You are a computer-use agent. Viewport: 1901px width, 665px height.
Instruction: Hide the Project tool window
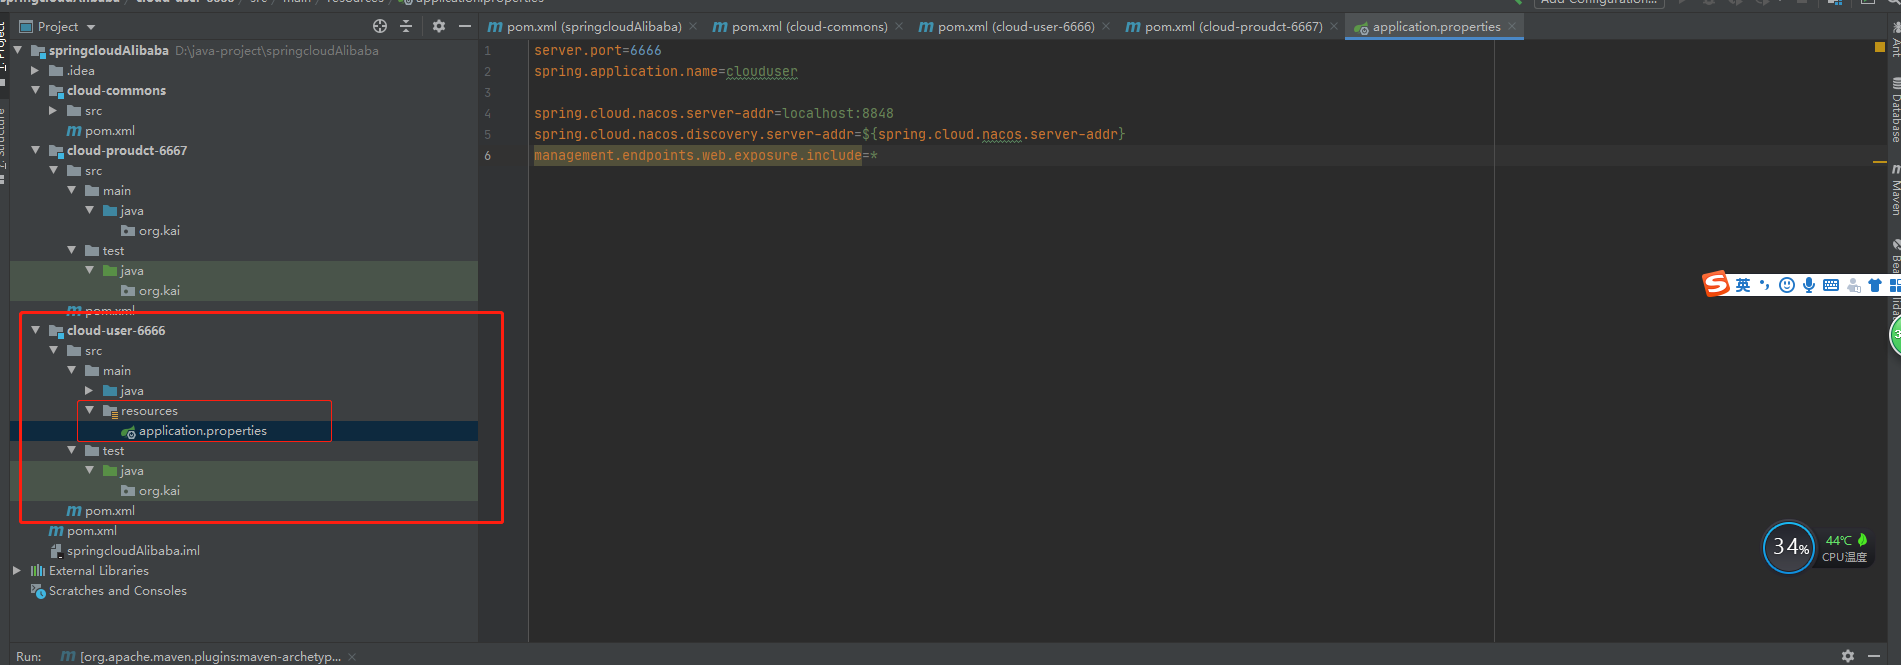465,26
